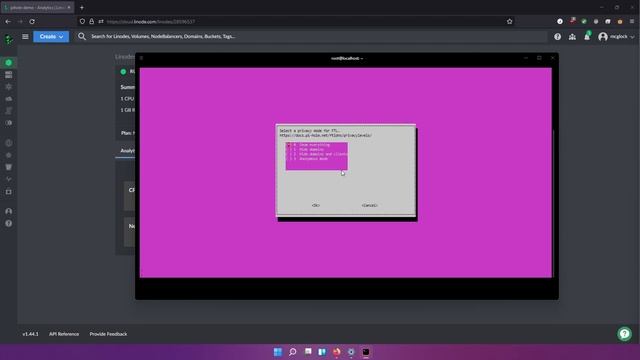Open Object Storage bucket icon in sidebar
The width and height of the screenshot is (640, 360).
pos(9,167)
